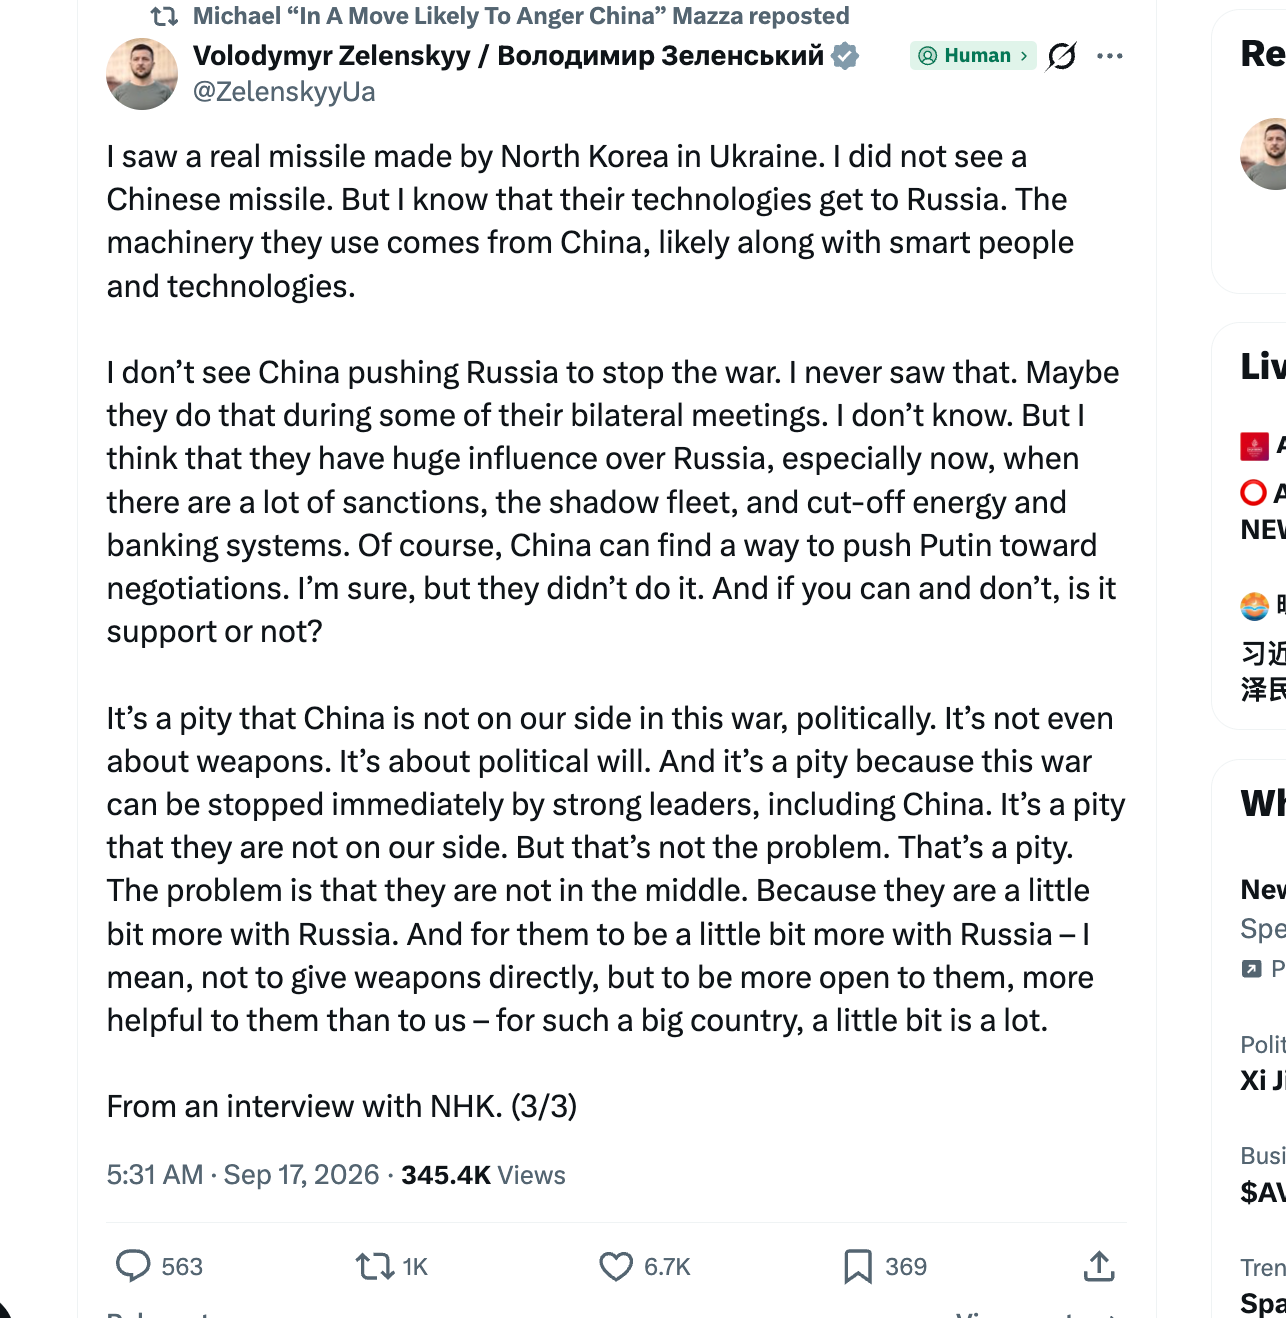The height and width of the screenshot is (1318, 1286).
Task: Like the post via heart icon
Action: [x=615, y=1267]
